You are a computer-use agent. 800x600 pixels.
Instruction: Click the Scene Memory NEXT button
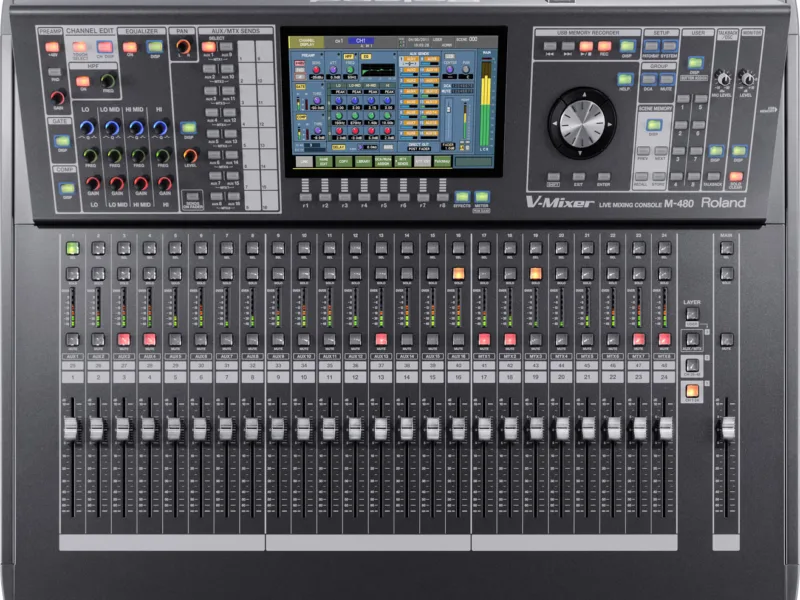tap(661, 151)
